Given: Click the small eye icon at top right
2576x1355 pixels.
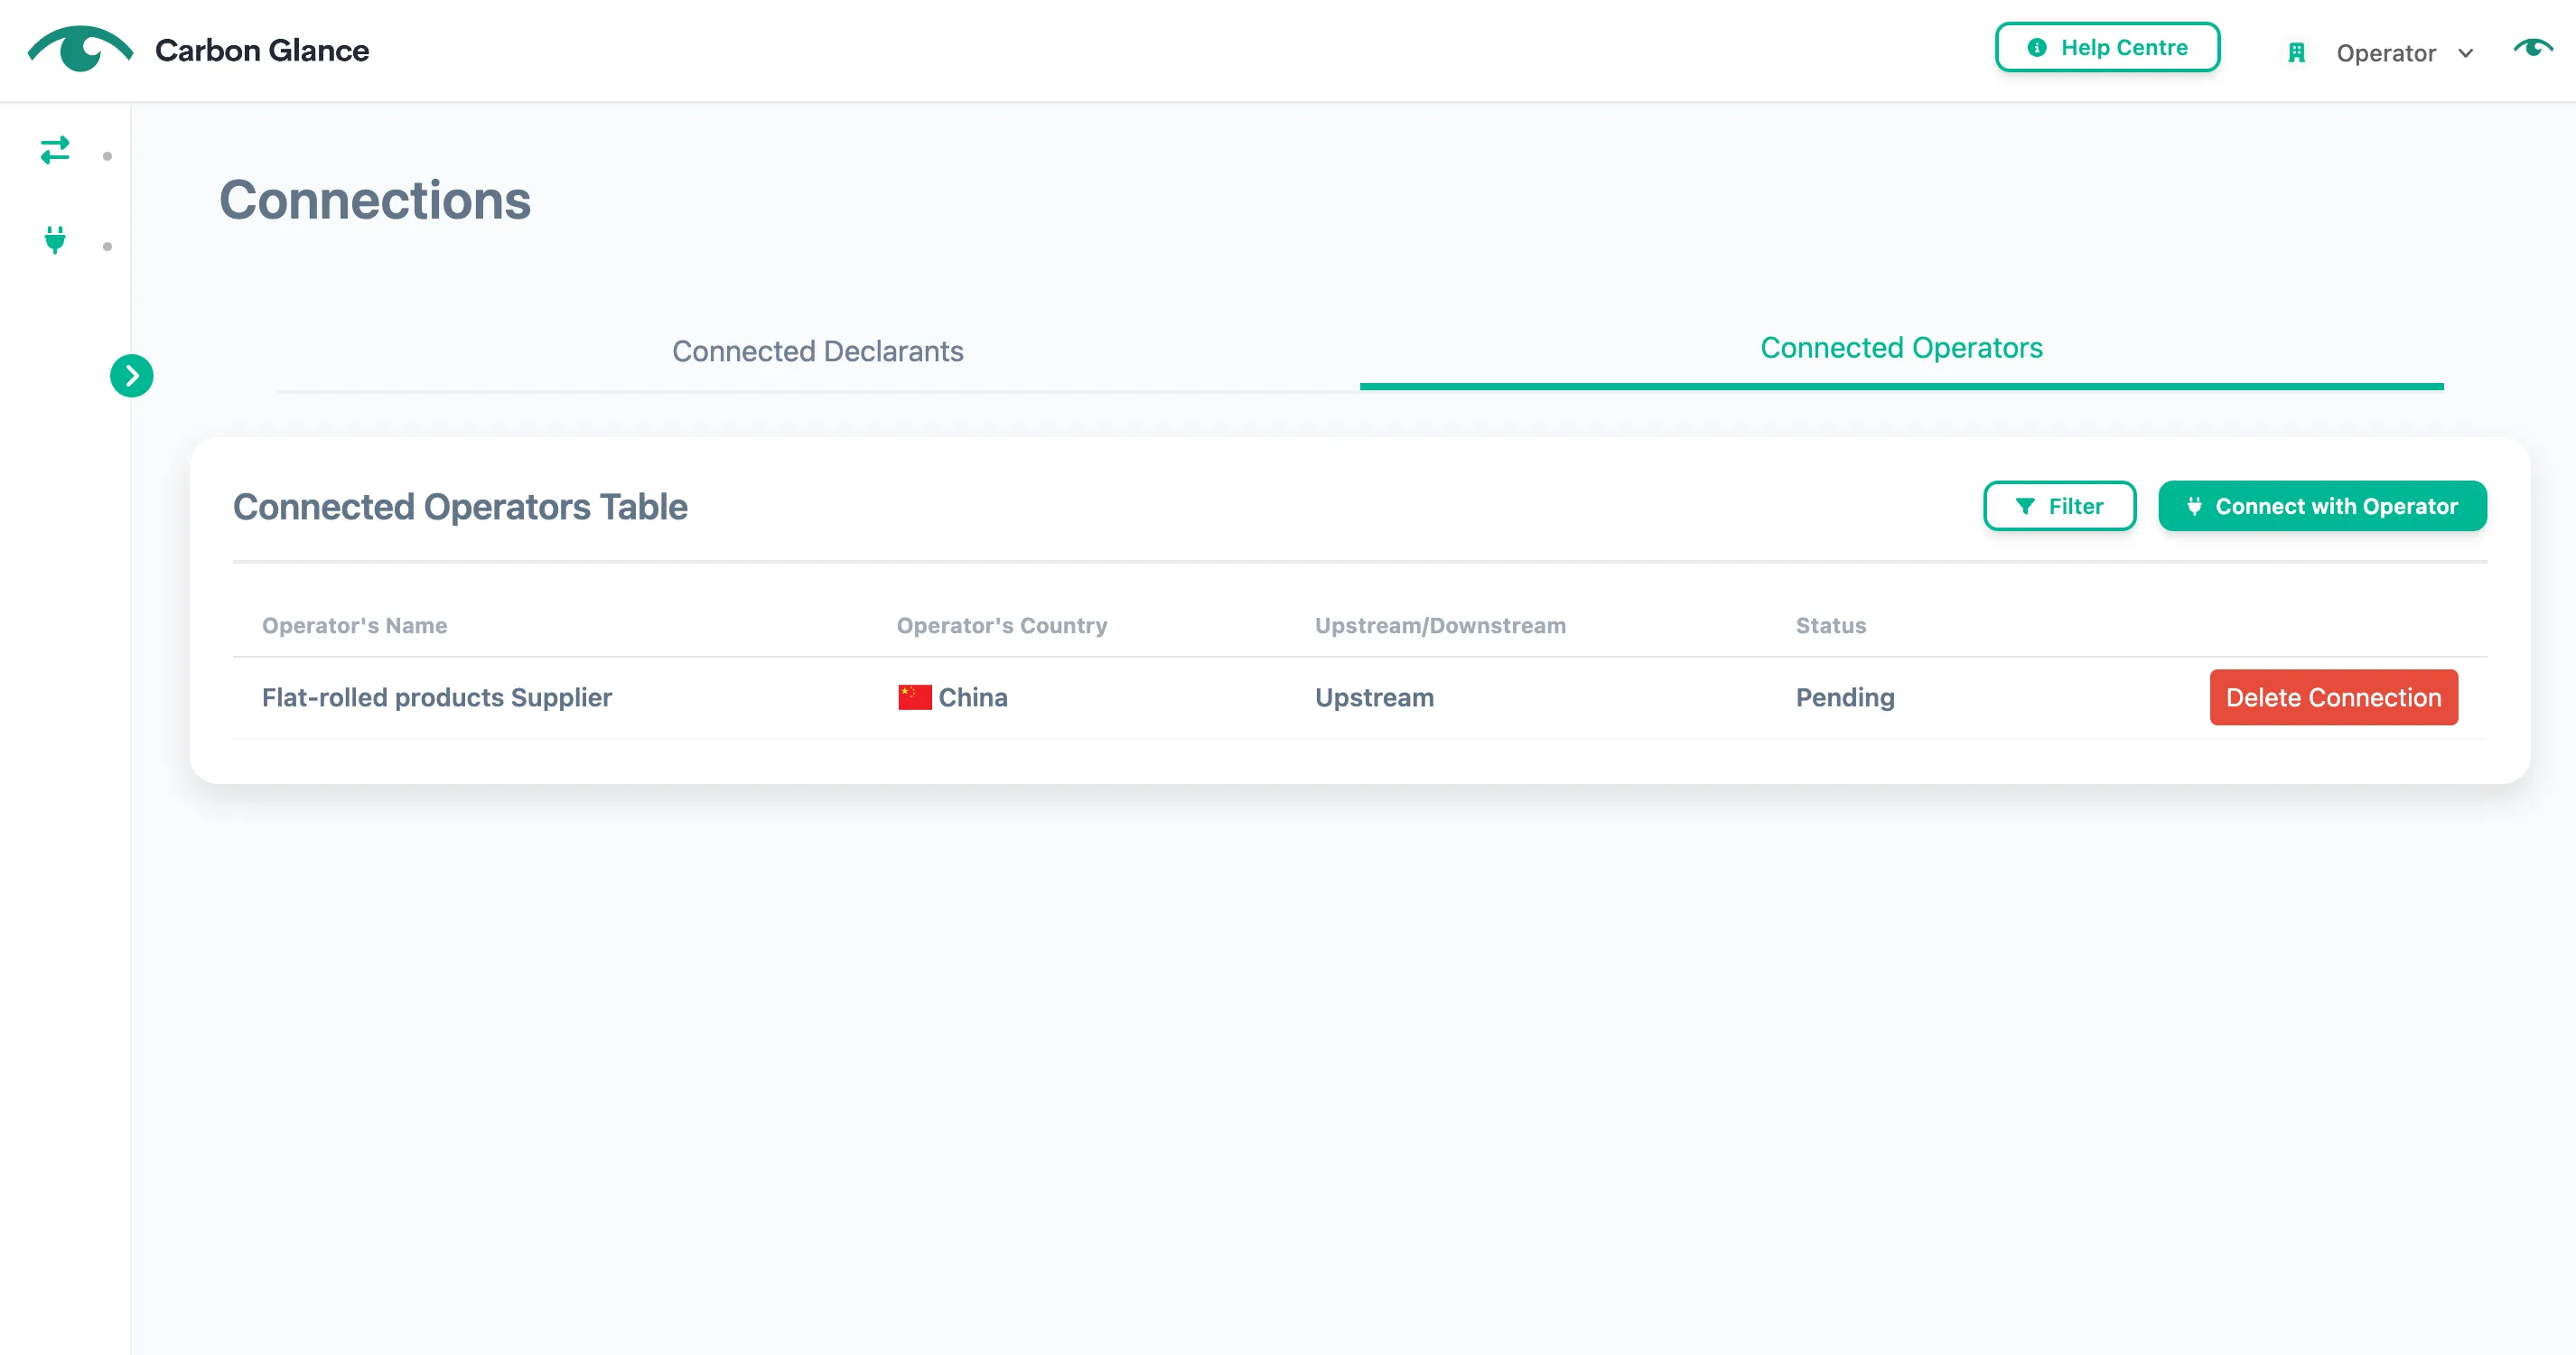Looking at the screenshot, I should tap(2533, 47).
